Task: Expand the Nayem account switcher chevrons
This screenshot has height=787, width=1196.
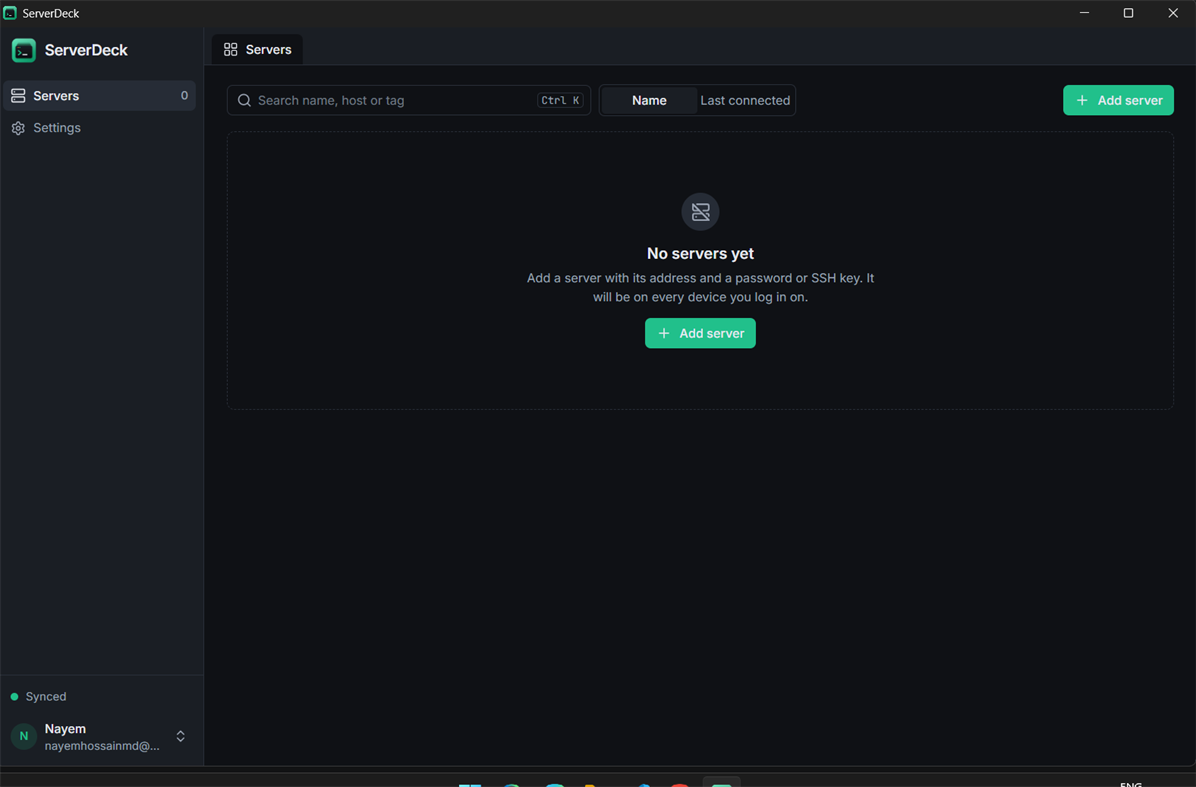Action: pyautogui.click(x=181, y=736)
